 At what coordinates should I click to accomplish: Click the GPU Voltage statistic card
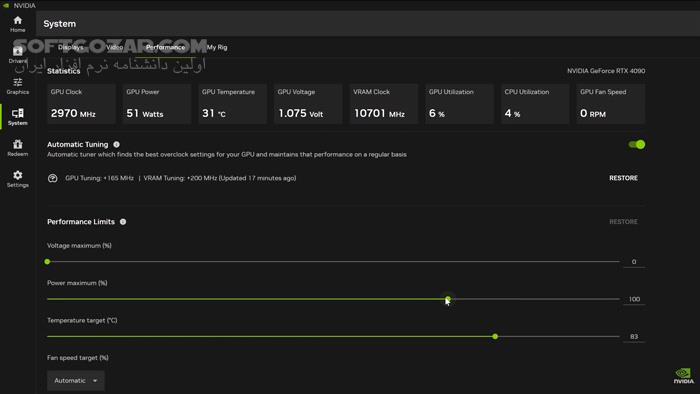point(308,104)
